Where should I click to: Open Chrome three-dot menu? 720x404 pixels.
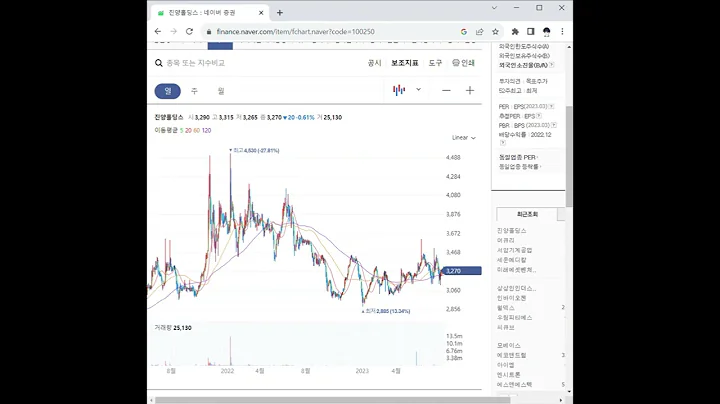562,32
